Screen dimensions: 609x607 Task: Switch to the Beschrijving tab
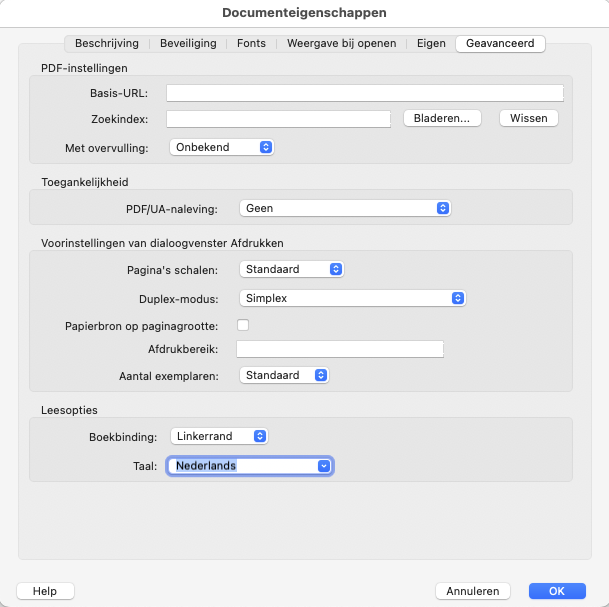click(x=107, y=43)
